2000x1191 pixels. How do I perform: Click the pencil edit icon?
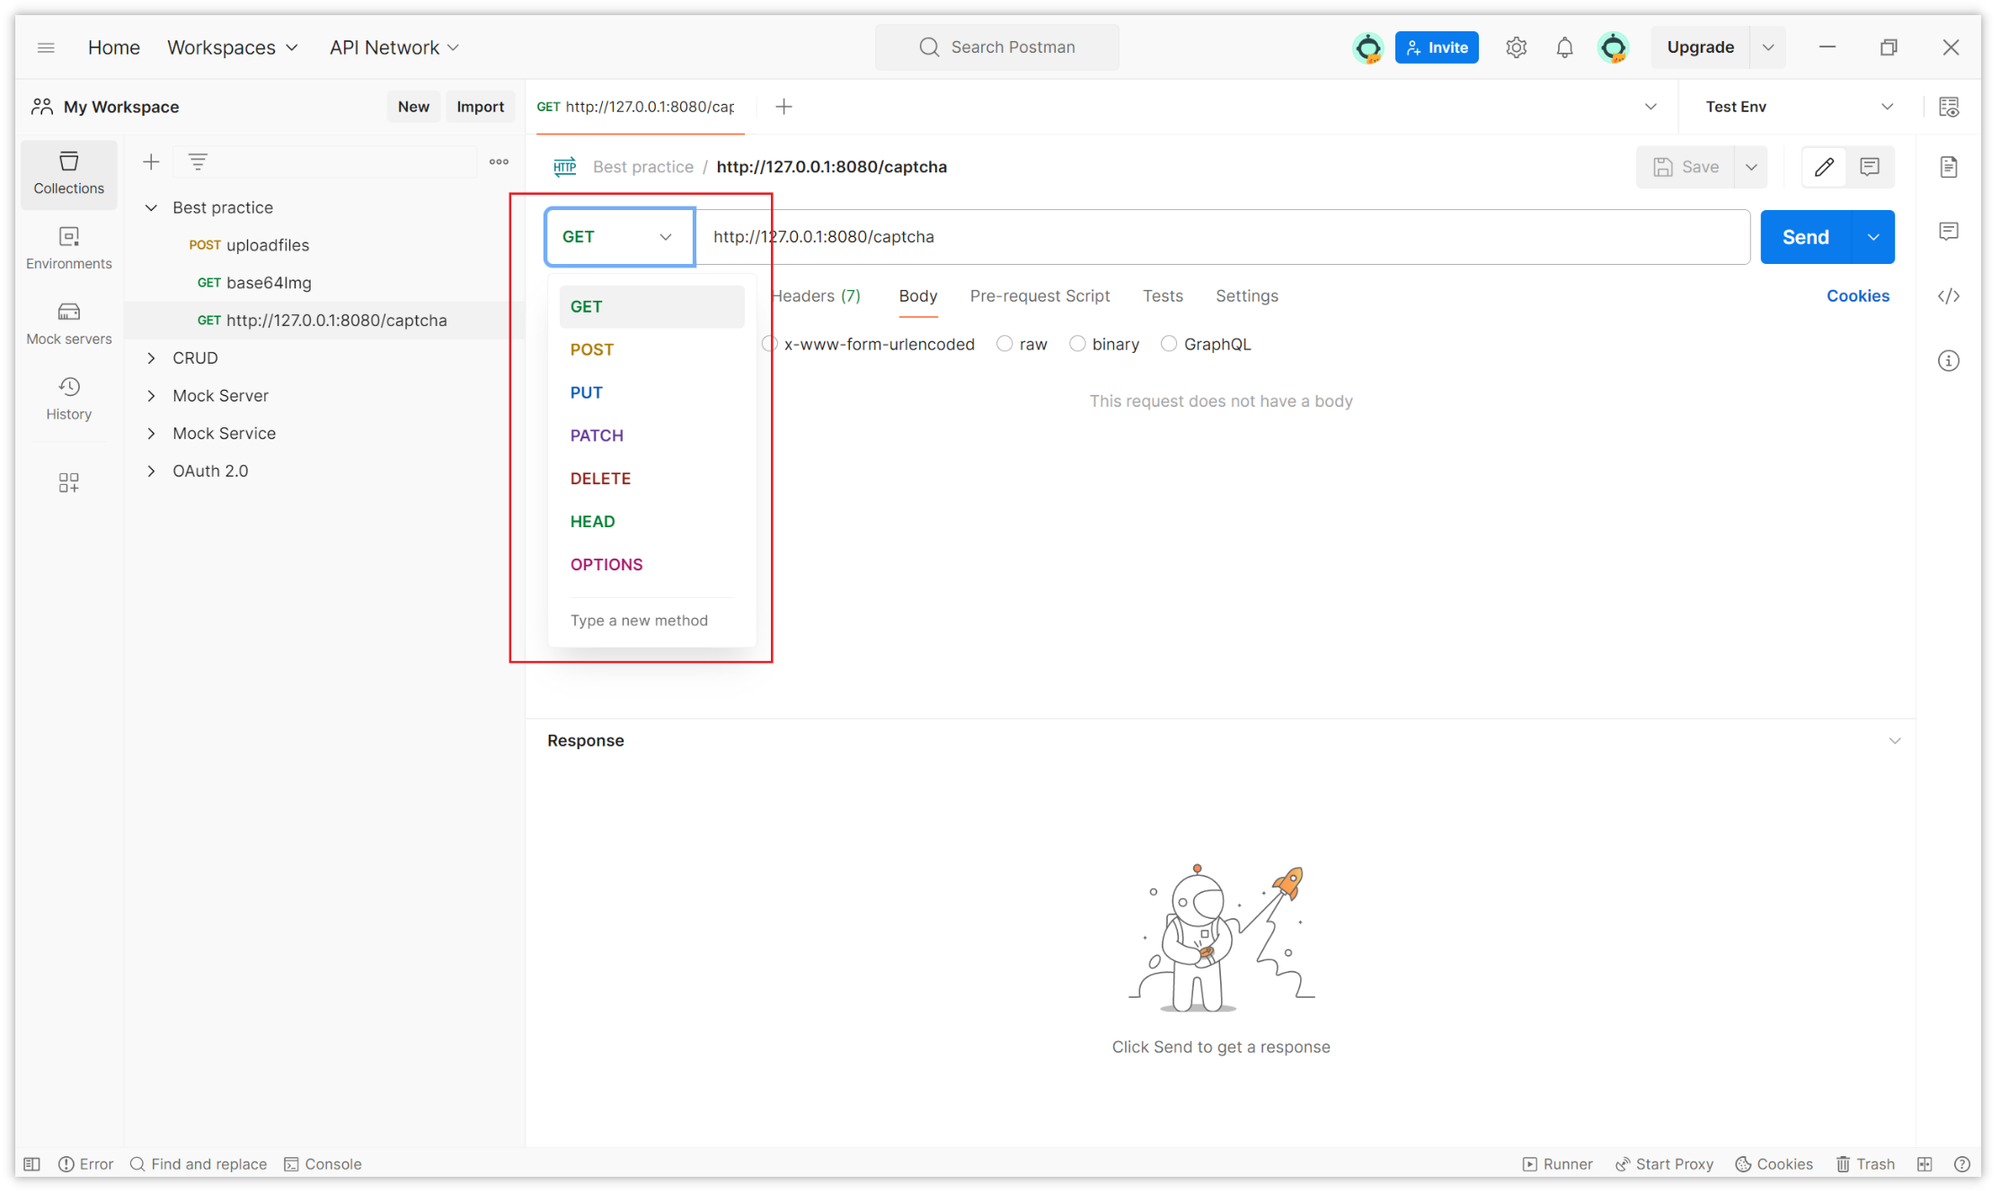tap(1824, 167)
